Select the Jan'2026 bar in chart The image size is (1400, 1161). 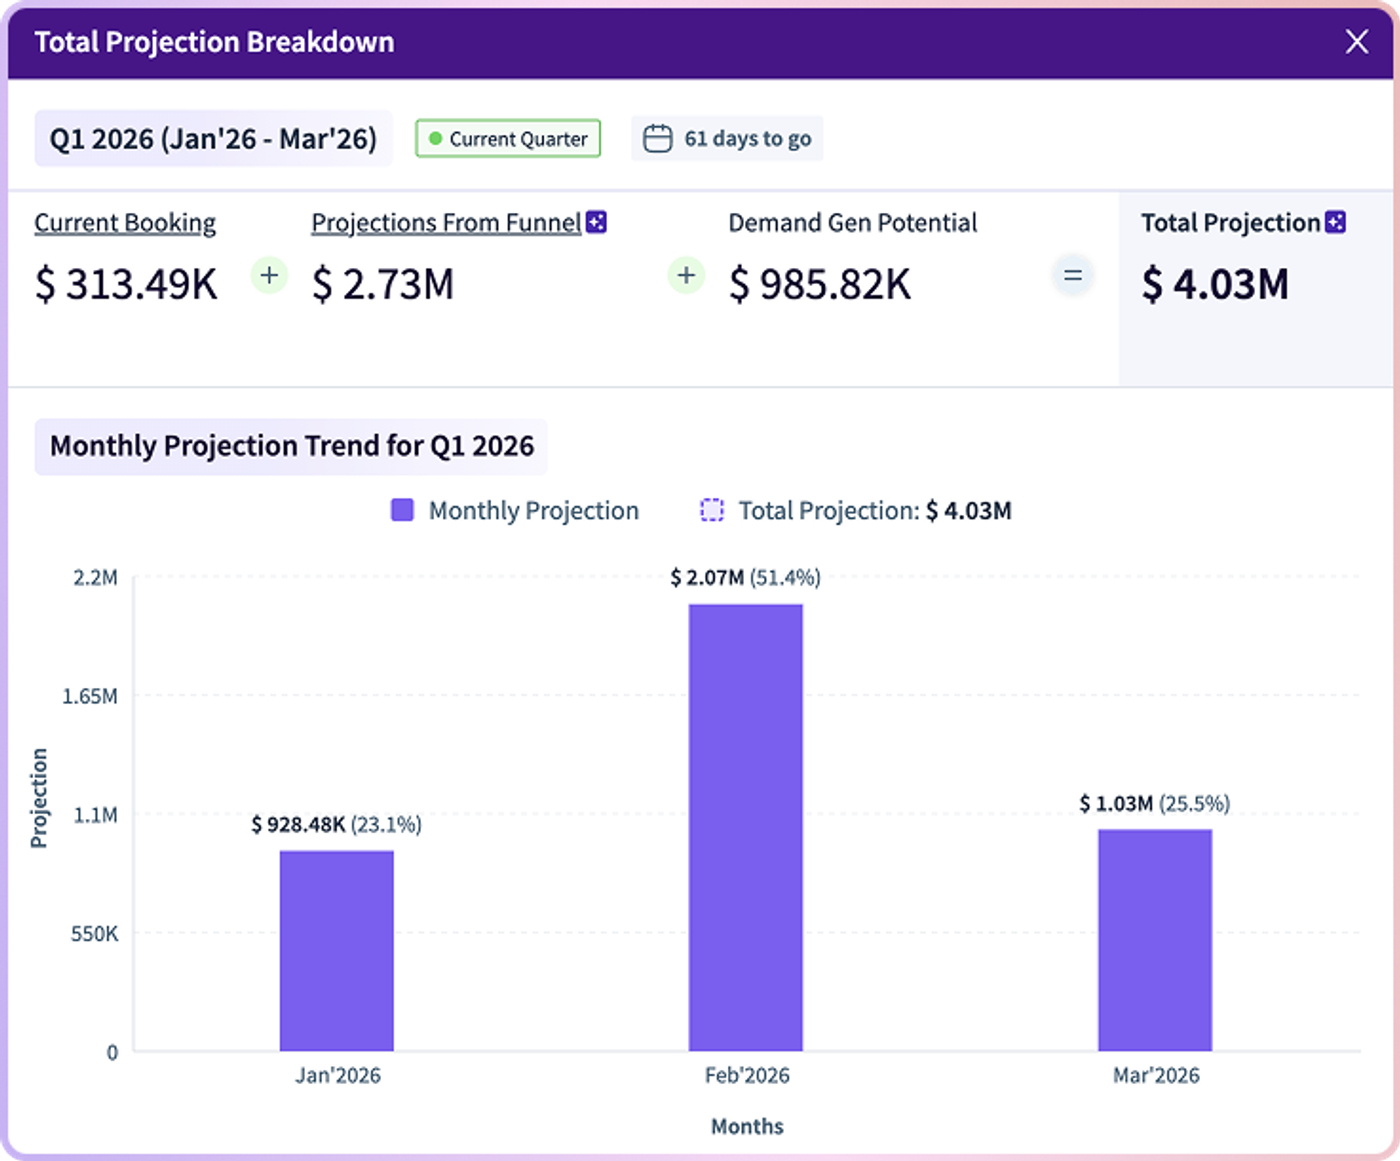[x=337, y=951]
